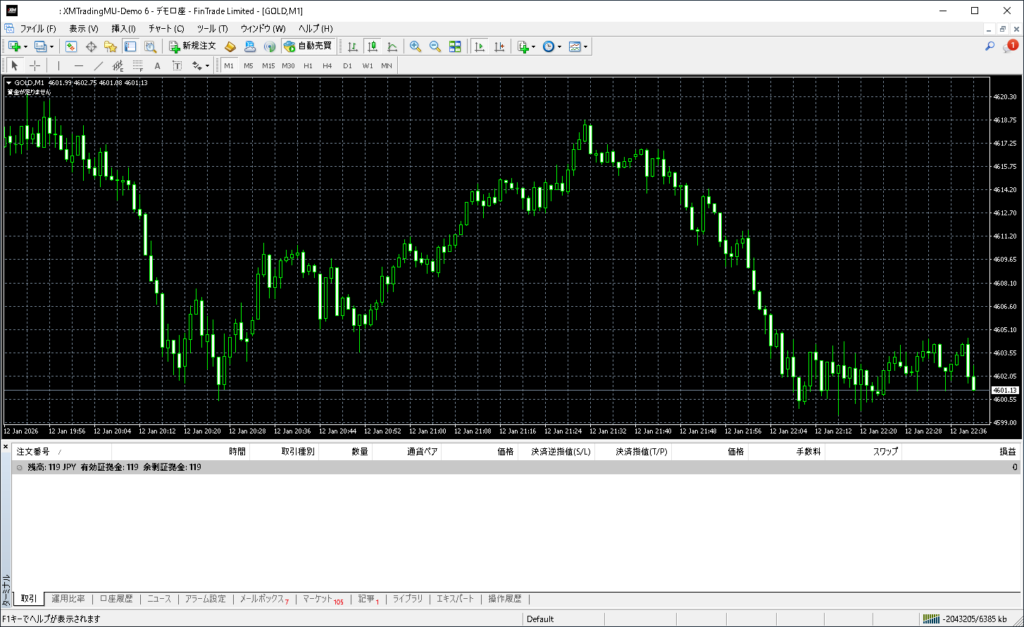Open the チャート (Chart) menu
This screenshot has height=627, width=1024.
[x=166, y=28]
